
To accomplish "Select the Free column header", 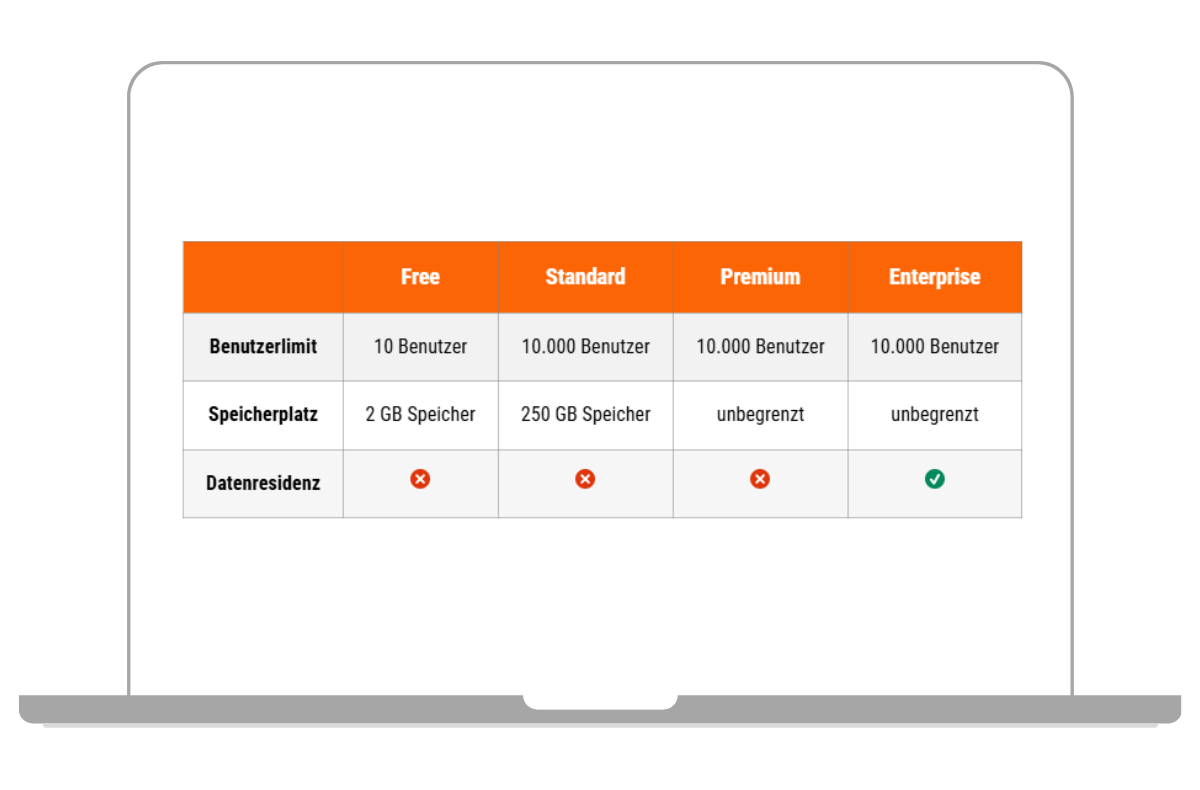I will tap(420, 277).
